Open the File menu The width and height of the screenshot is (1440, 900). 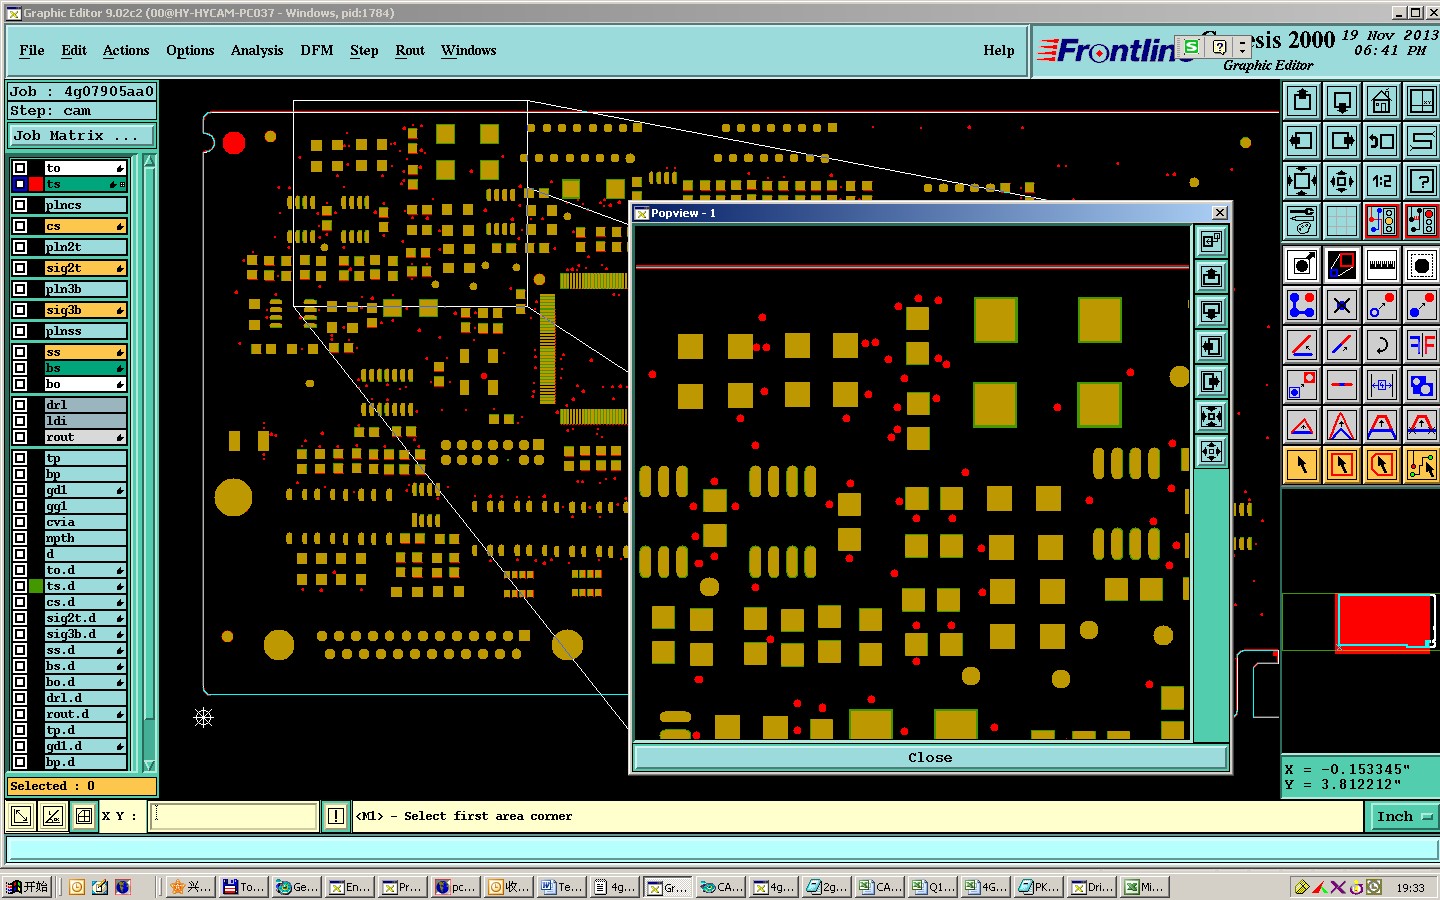point(32,50)
